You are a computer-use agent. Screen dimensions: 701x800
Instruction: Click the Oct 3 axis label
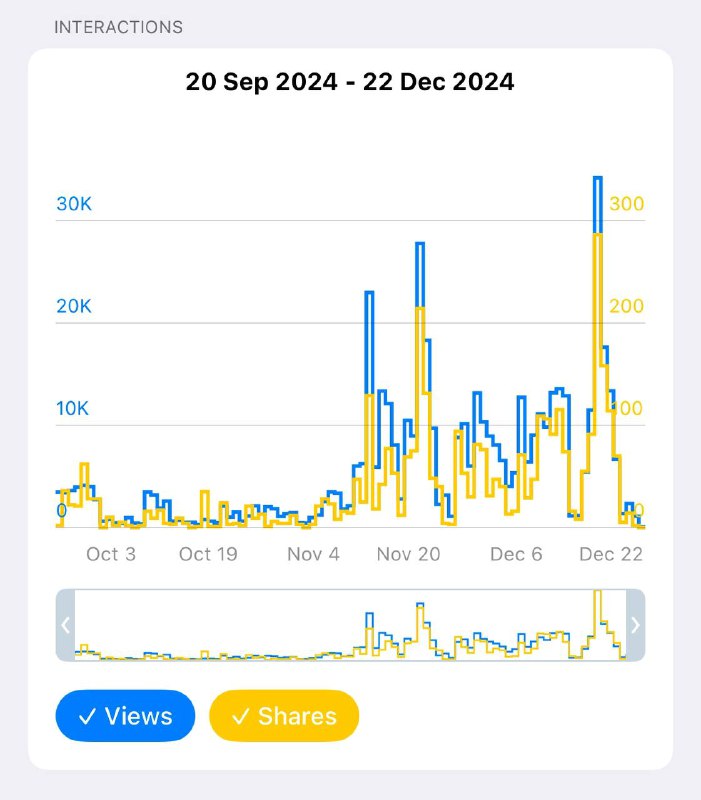tap(111, 554)
